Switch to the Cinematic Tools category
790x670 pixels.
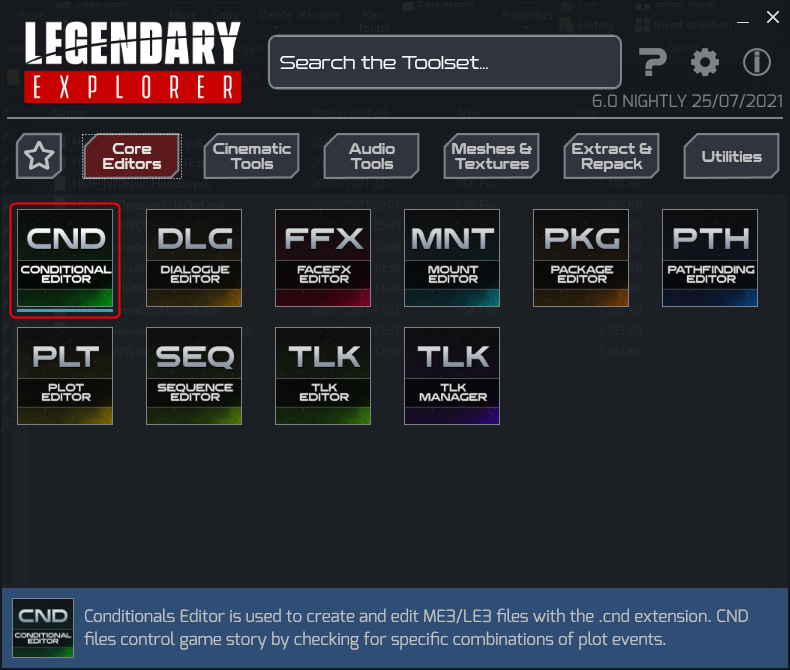pos(252,156)
